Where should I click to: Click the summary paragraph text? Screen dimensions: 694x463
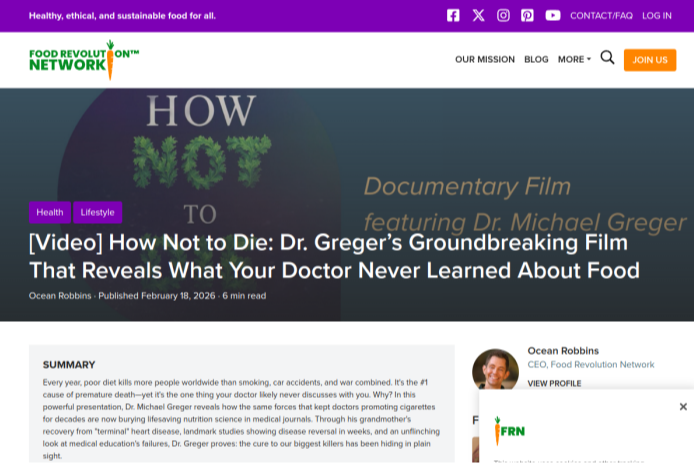[241, 419]
